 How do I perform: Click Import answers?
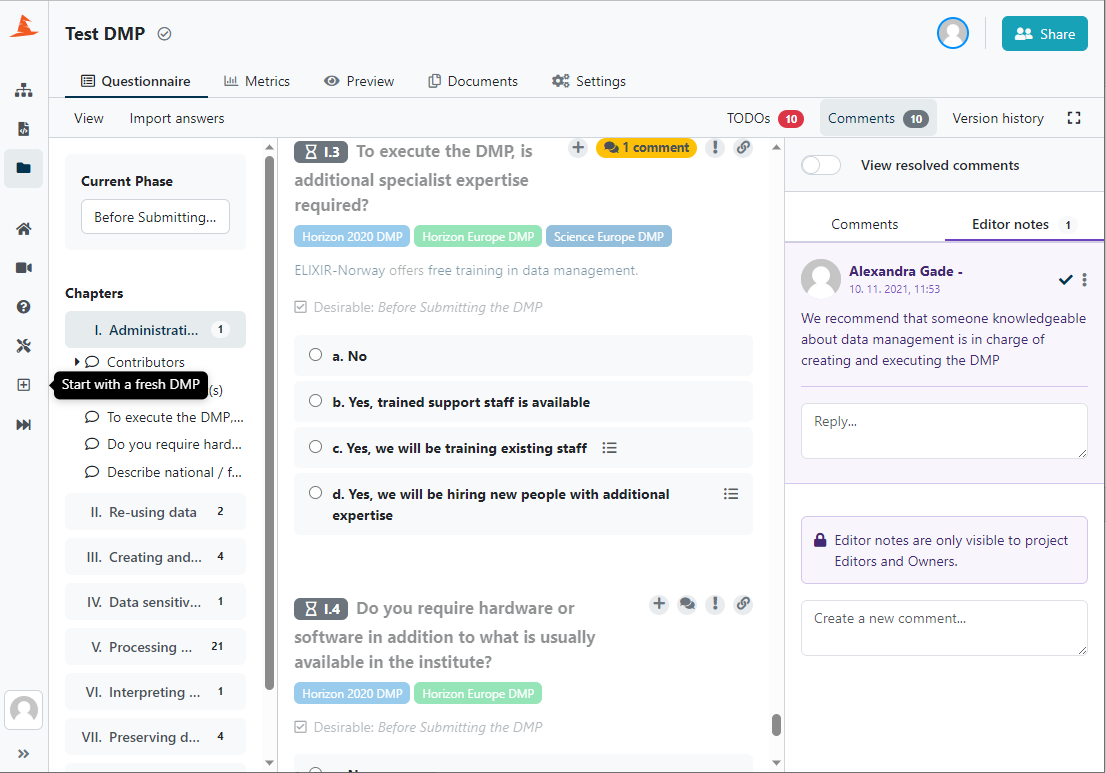point(177,118)
